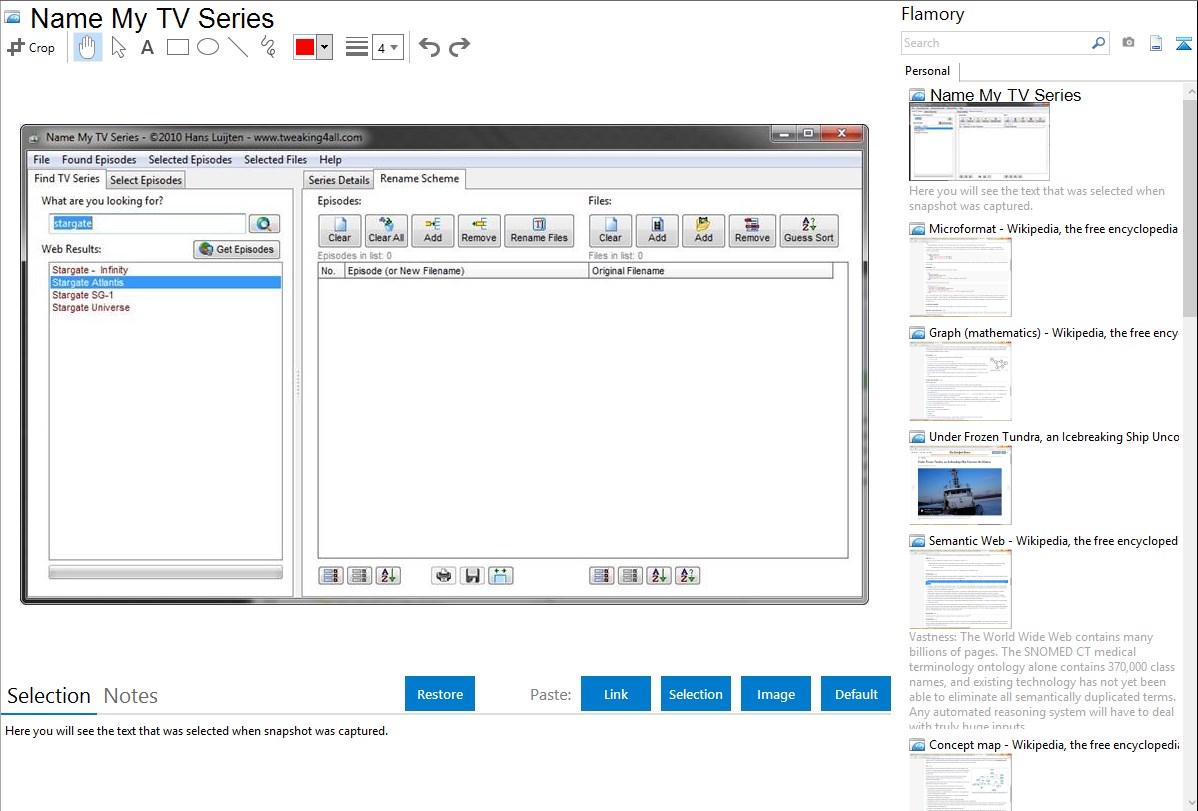Open the line width 4 dropdown
Screen dimensions: 1198x811
[x=388, y=48]
